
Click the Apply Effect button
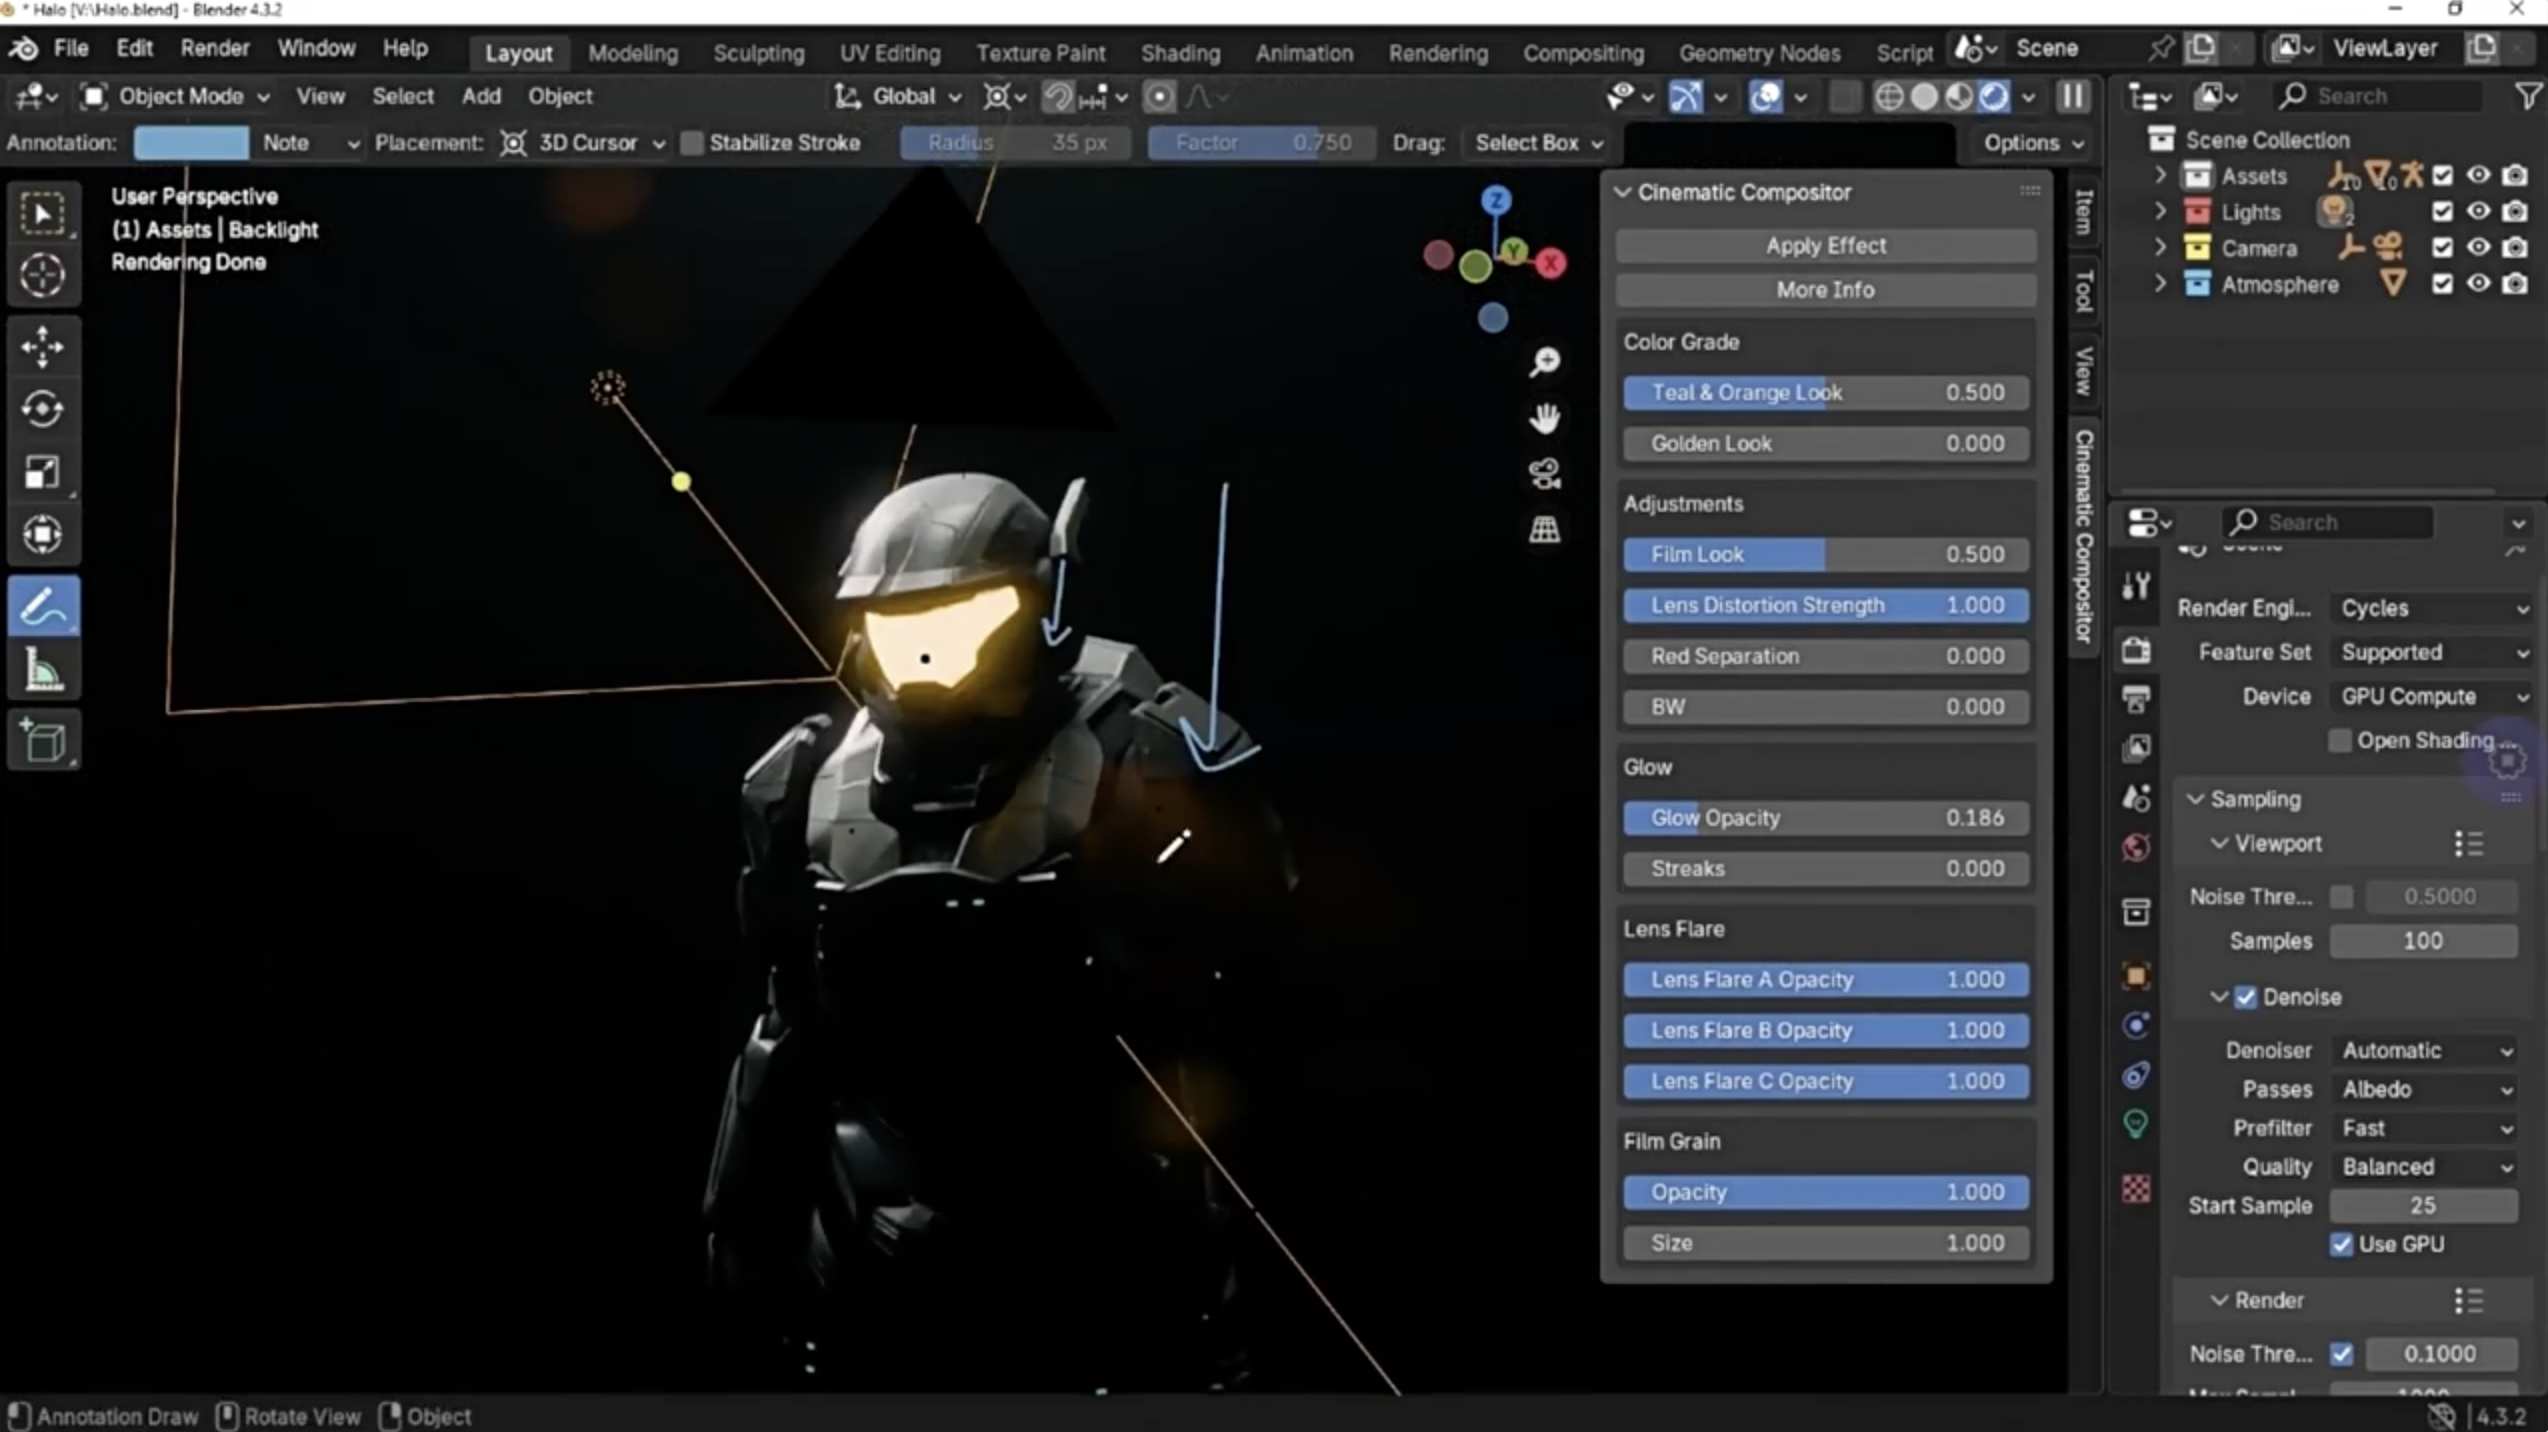[1825, 245]
